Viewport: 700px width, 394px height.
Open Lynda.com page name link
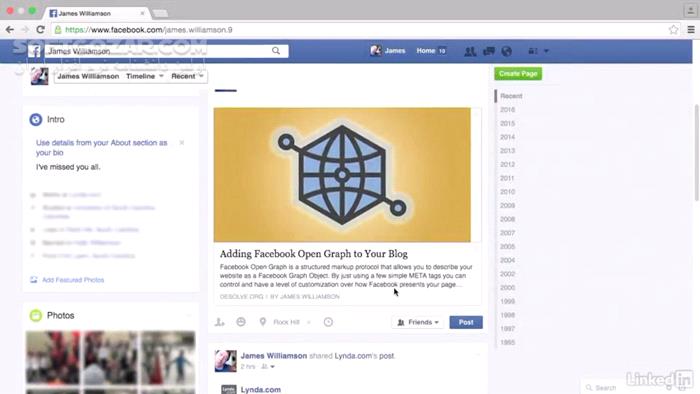click(x=261, y=390)
